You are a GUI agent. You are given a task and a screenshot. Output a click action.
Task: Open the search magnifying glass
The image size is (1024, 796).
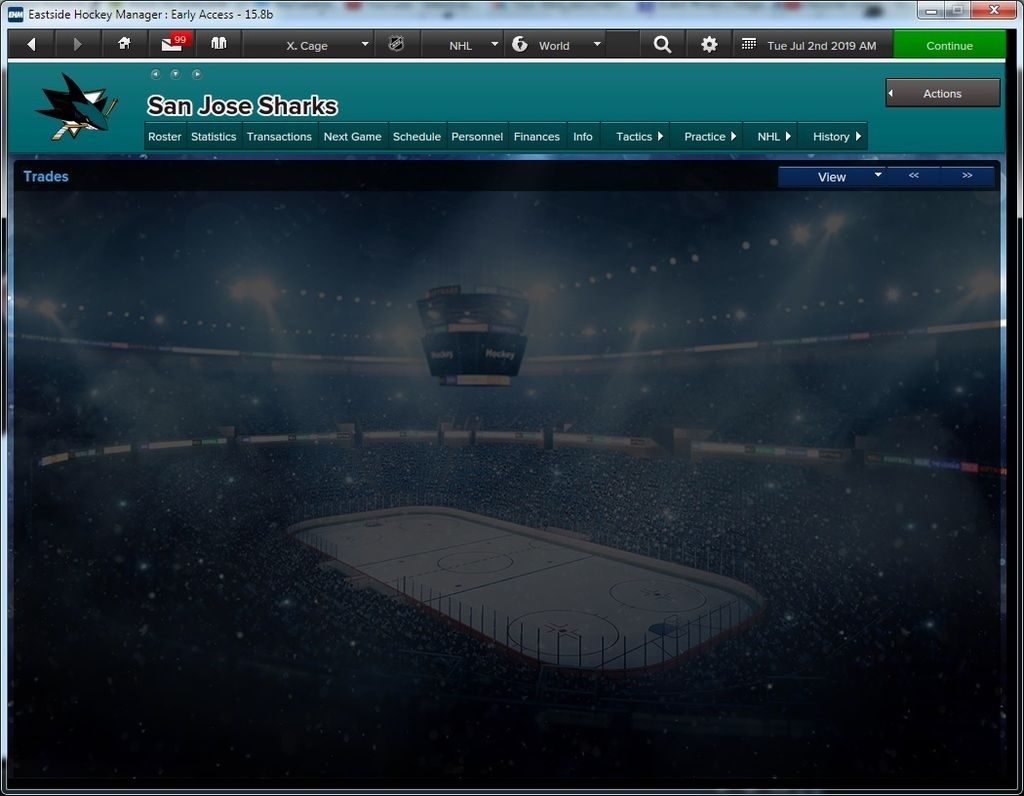click(662, 44)
